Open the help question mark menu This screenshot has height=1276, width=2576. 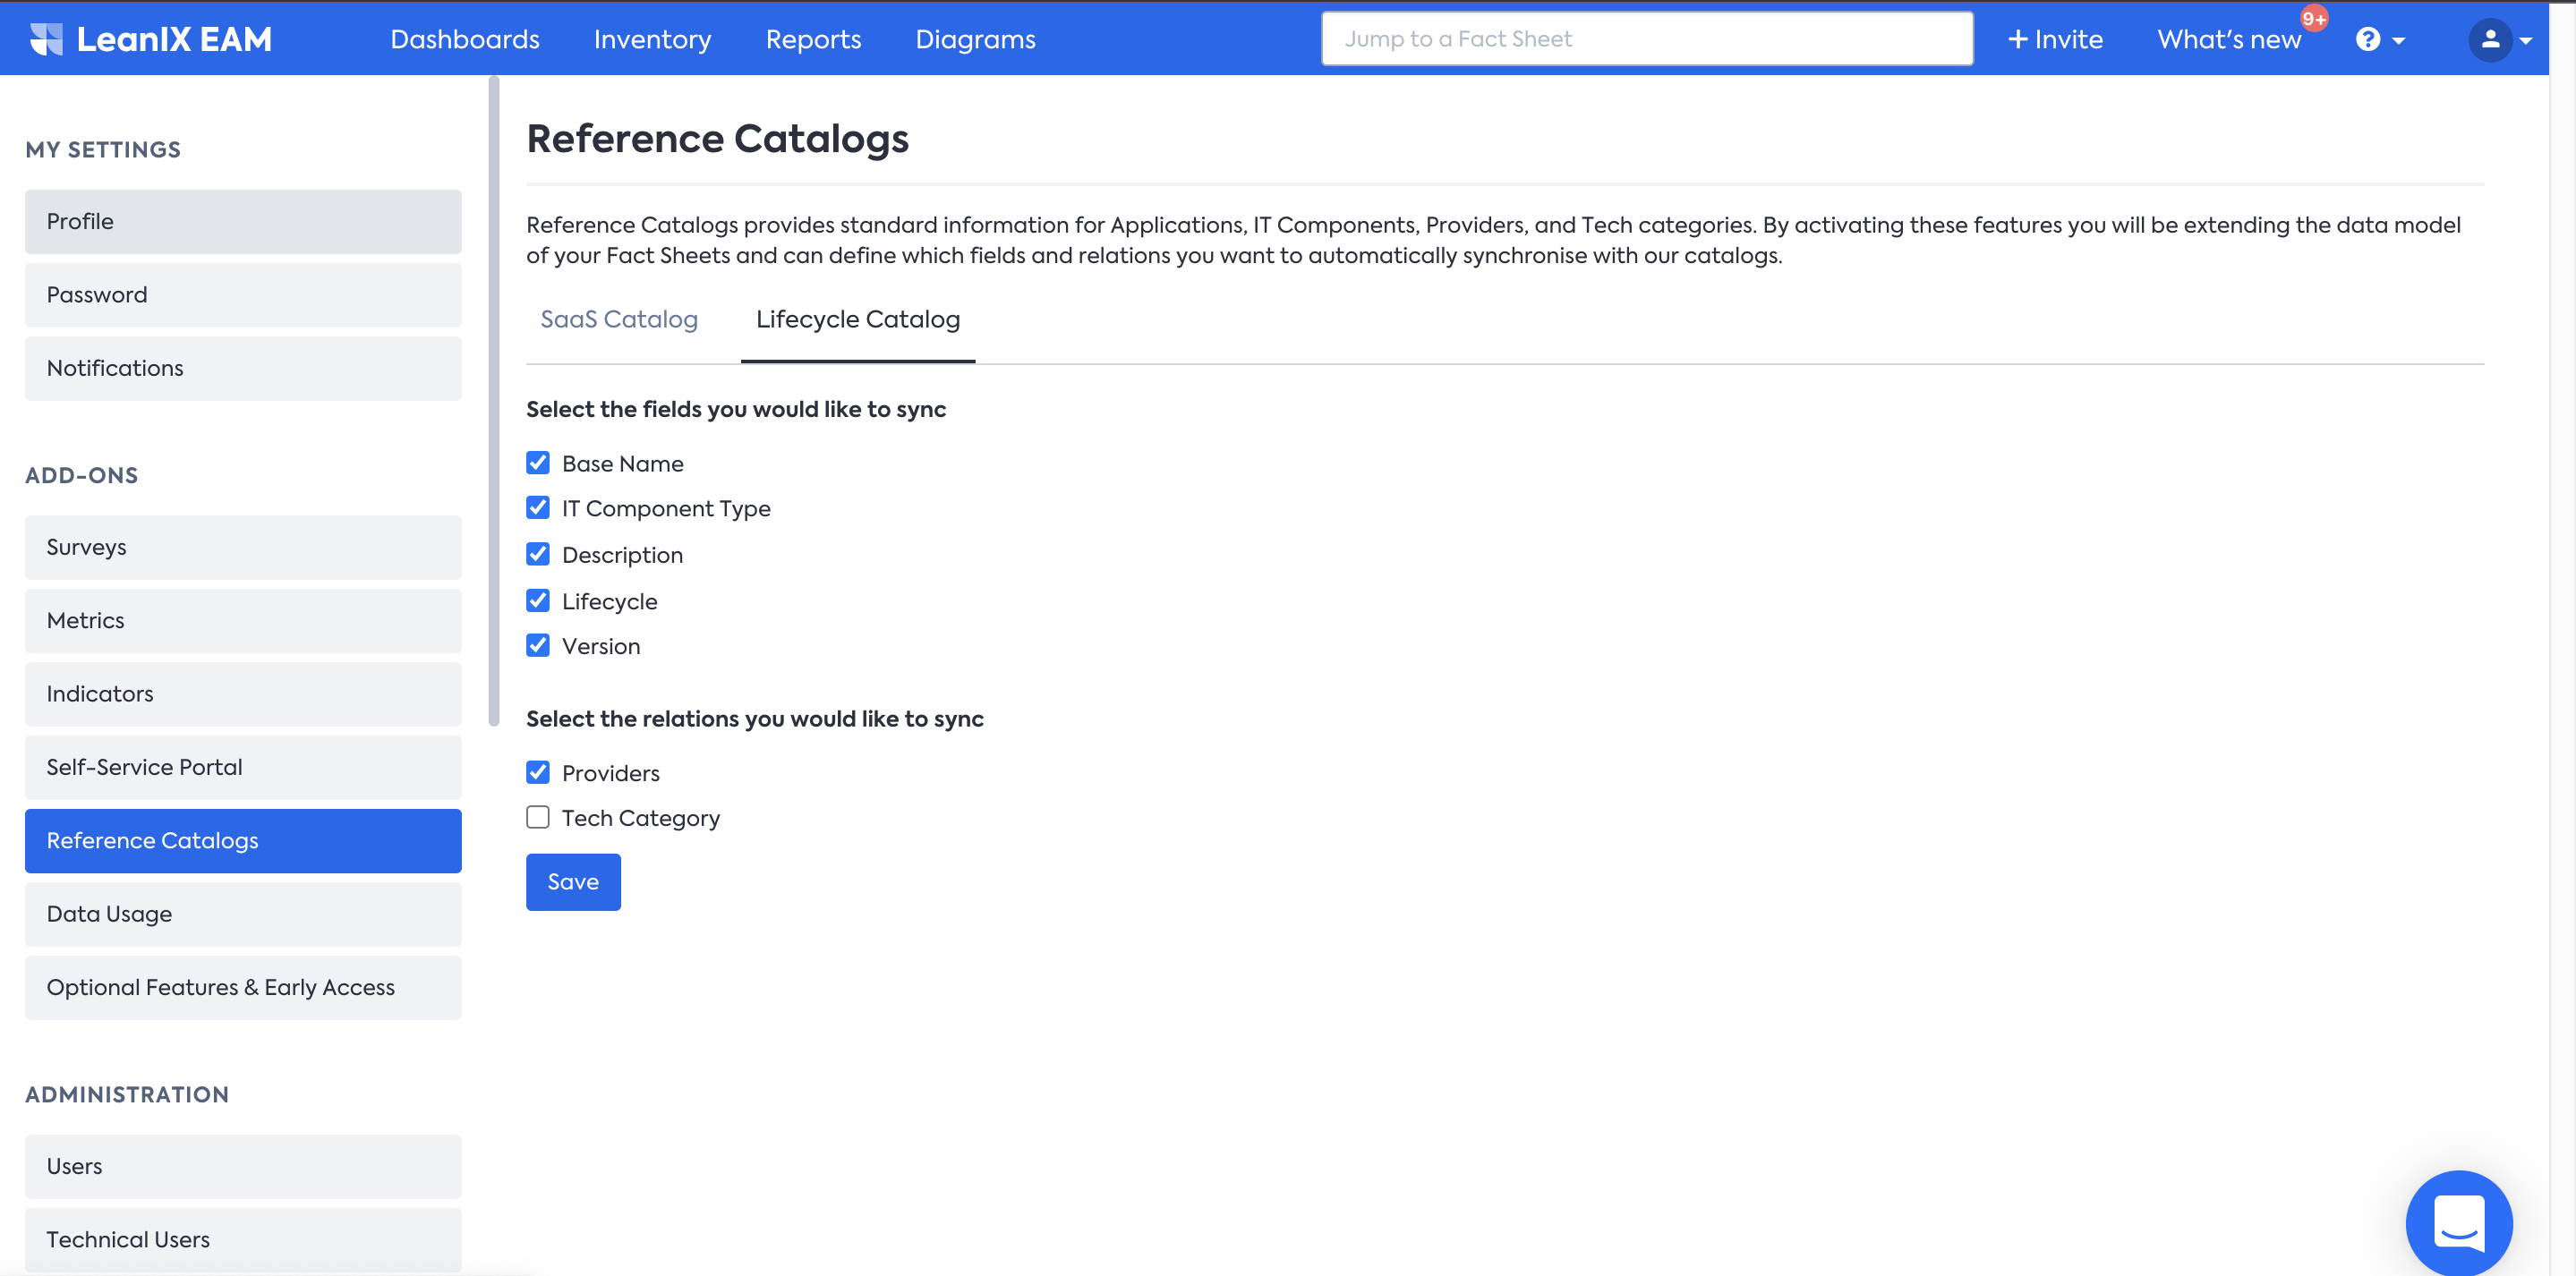[2379, 39]
